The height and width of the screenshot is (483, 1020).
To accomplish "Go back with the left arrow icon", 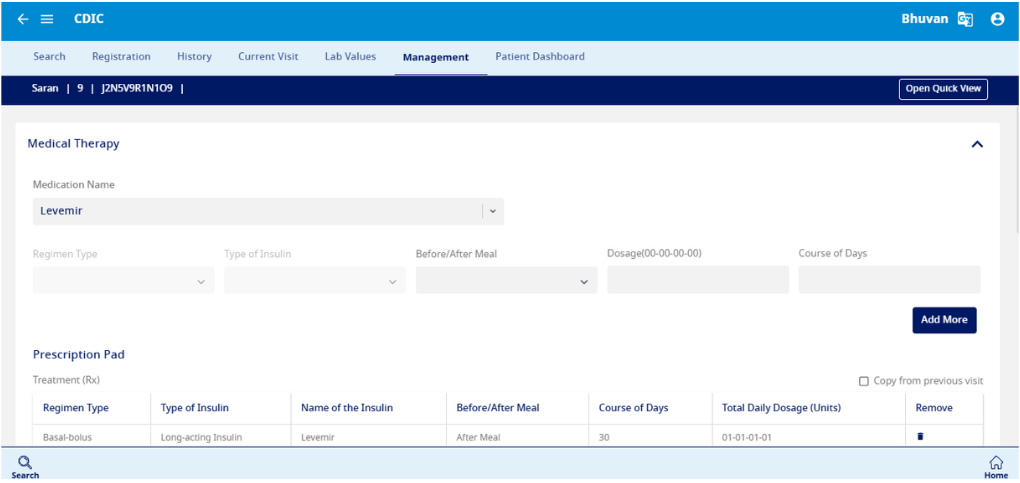I will [x=23, y=20].
